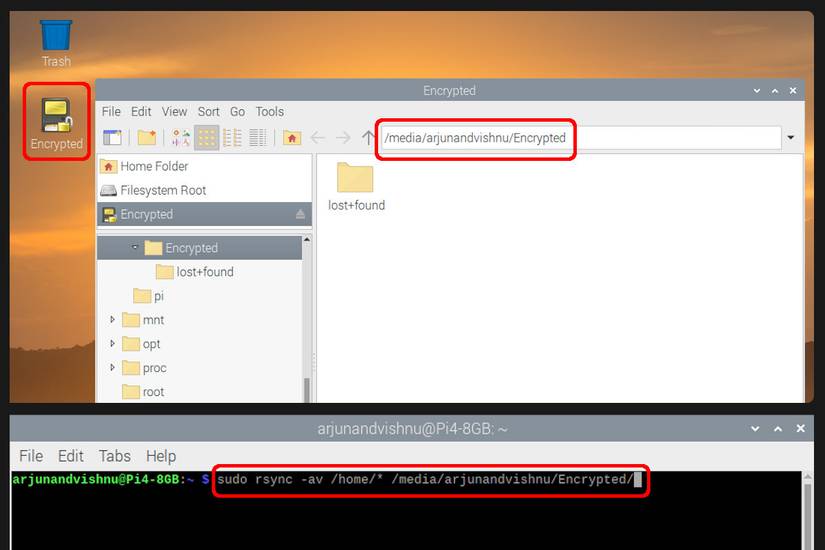
Task: Open the terminal File menu
Action: coord(31,456)
